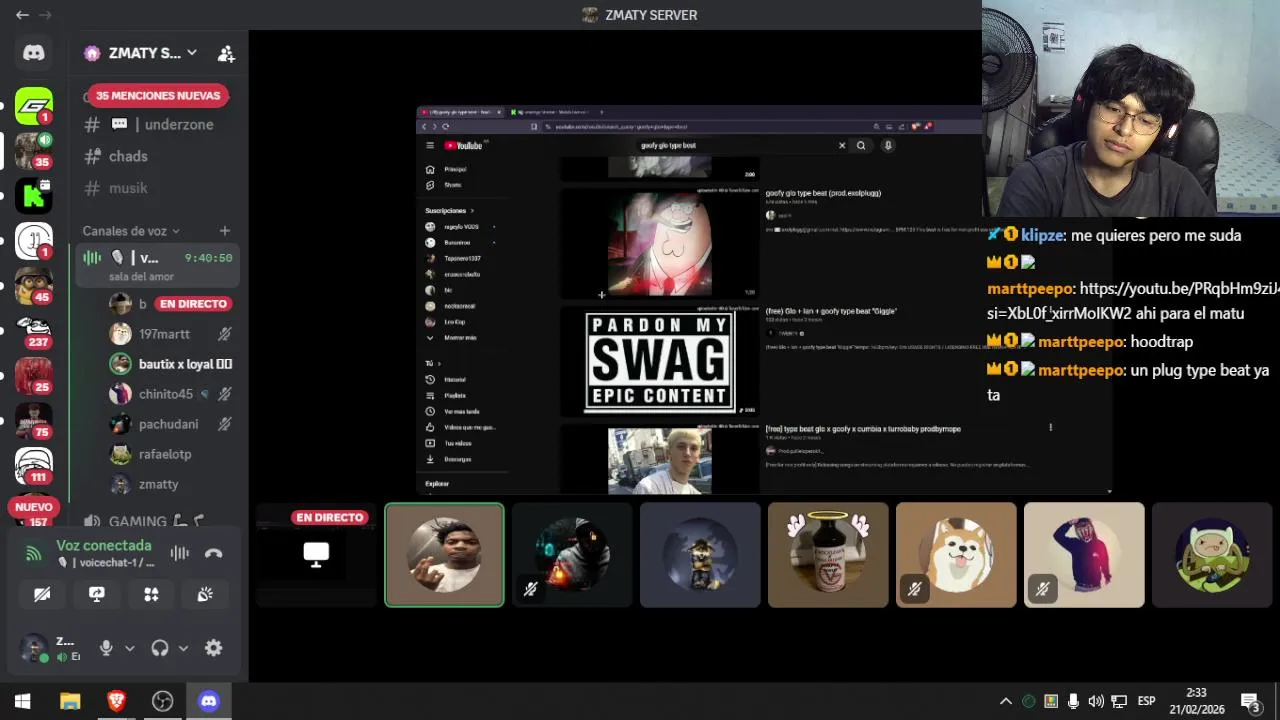This screenshot has width=1280, height=720.
Task: Select user 197martt in voice list
Action: [x=170, y=334]
